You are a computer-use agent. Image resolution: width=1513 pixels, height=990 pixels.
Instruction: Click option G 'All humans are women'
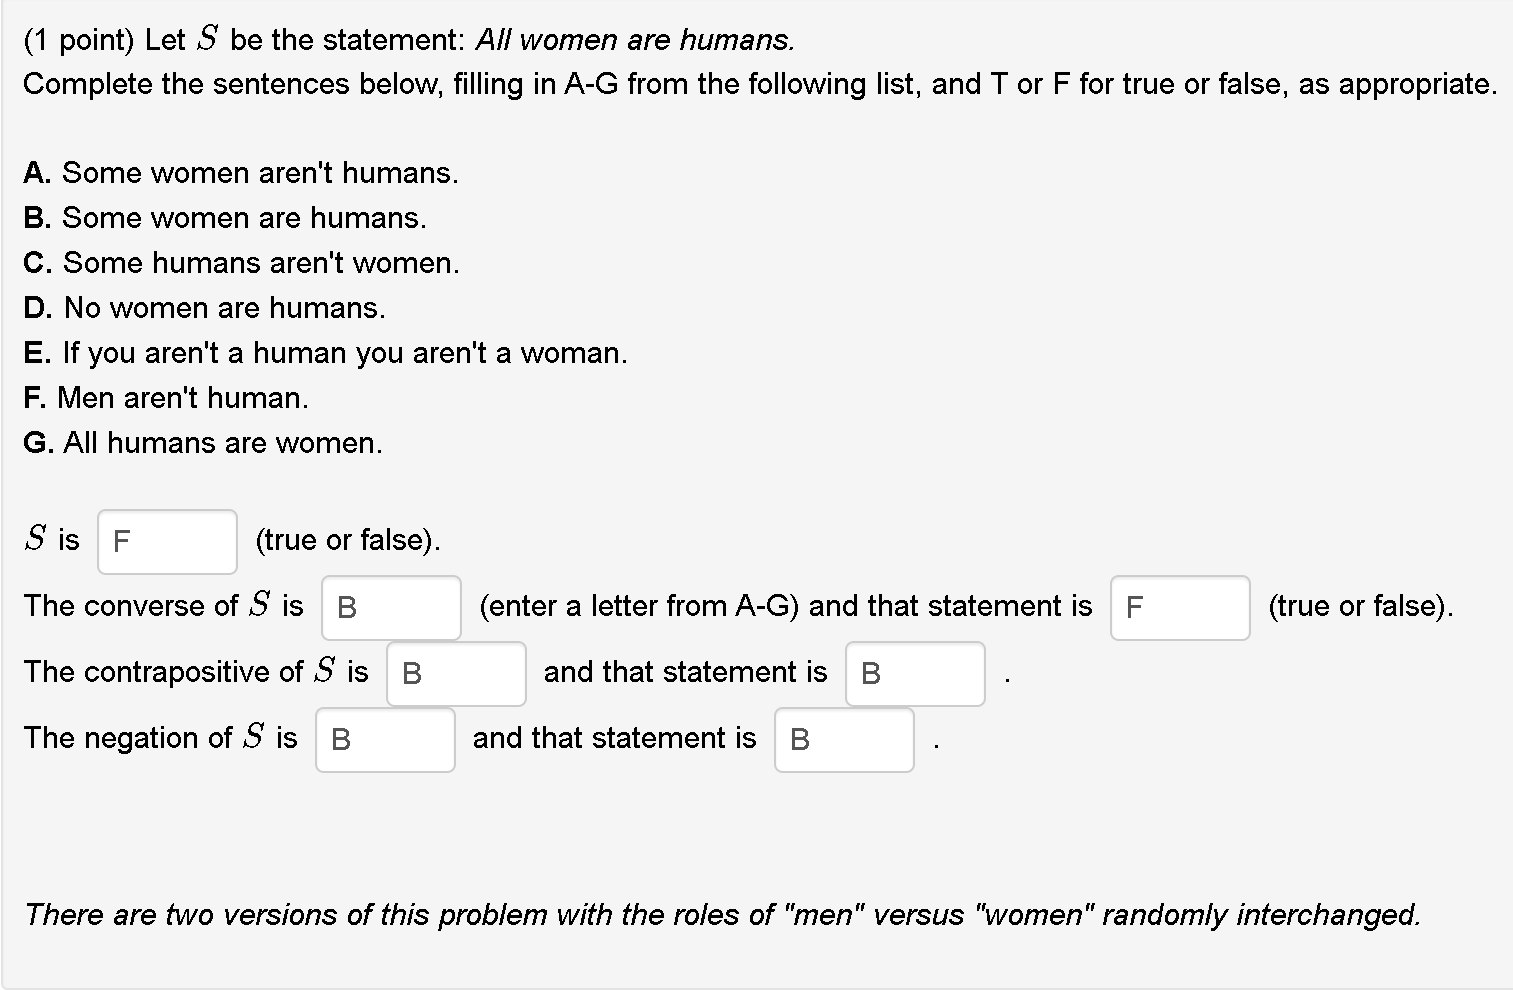click(203, 442)
